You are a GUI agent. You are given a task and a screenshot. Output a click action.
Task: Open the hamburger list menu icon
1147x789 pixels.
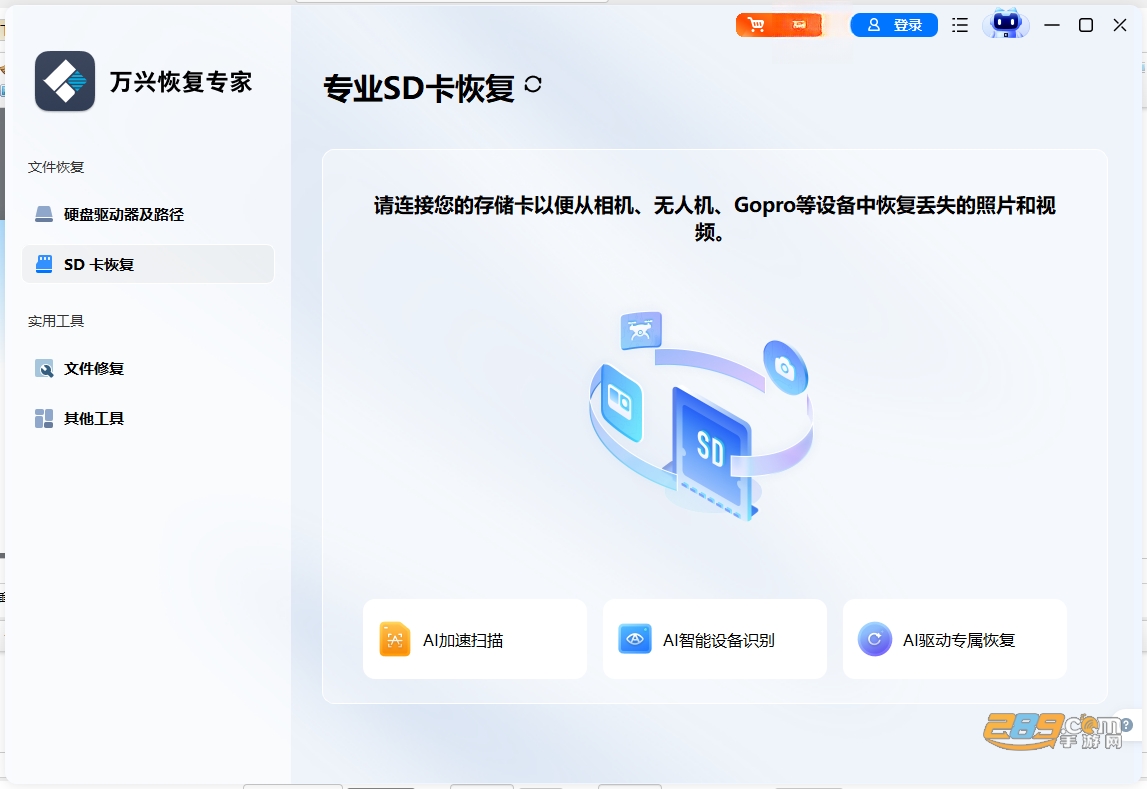(960, 26)
